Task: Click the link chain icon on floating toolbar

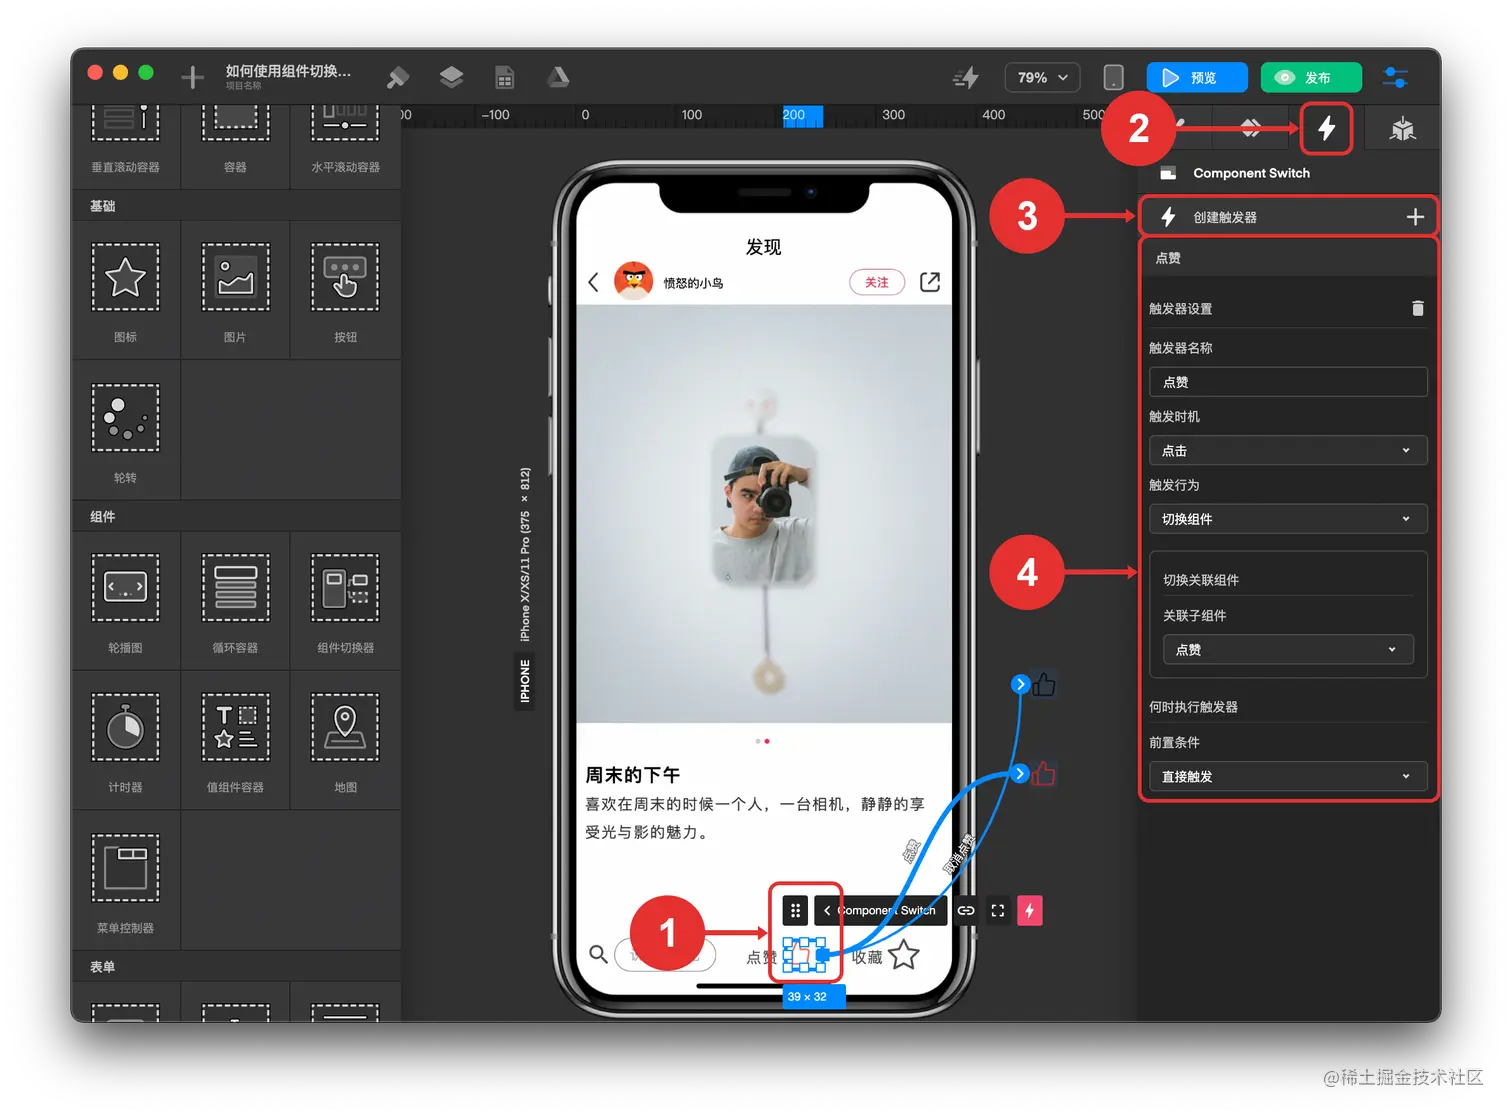Action: (966, 910)
